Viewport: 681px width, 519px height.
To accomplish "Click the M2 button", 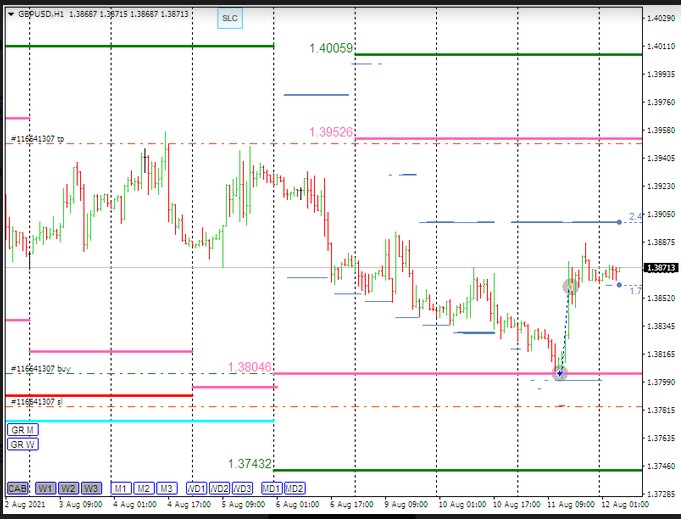I will pyautogui.click(x=144, y=488).
